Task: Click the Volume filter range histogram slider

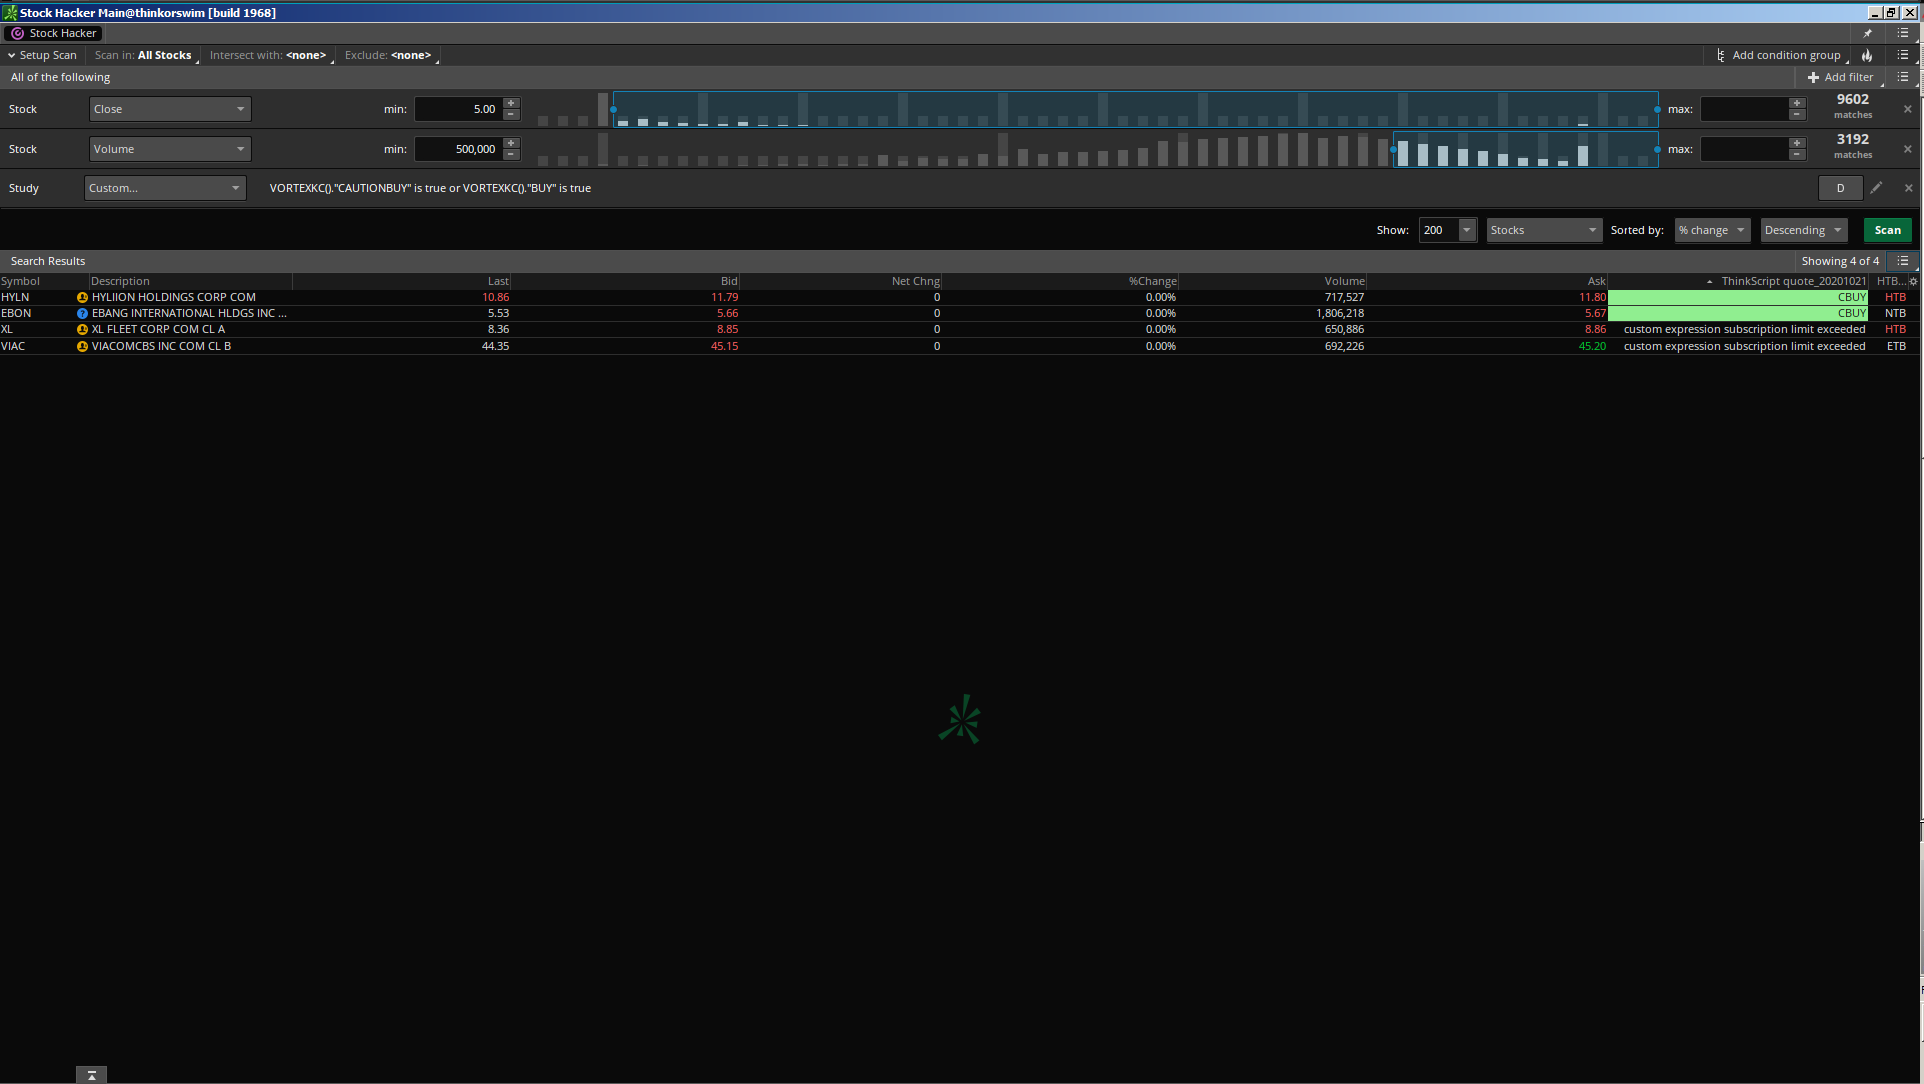Action: point(1526,149)
